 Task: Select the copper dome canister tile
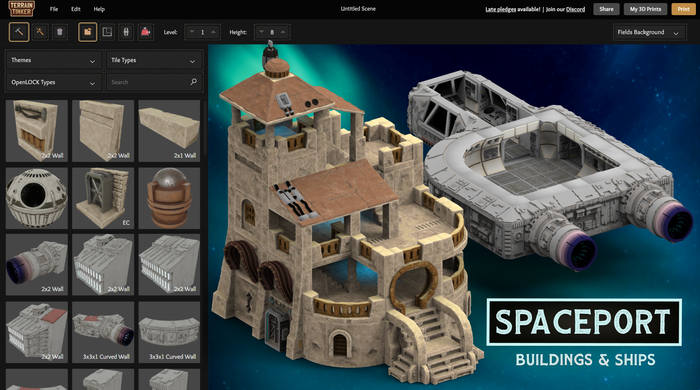pyautogui.click(x=169, y=198)
